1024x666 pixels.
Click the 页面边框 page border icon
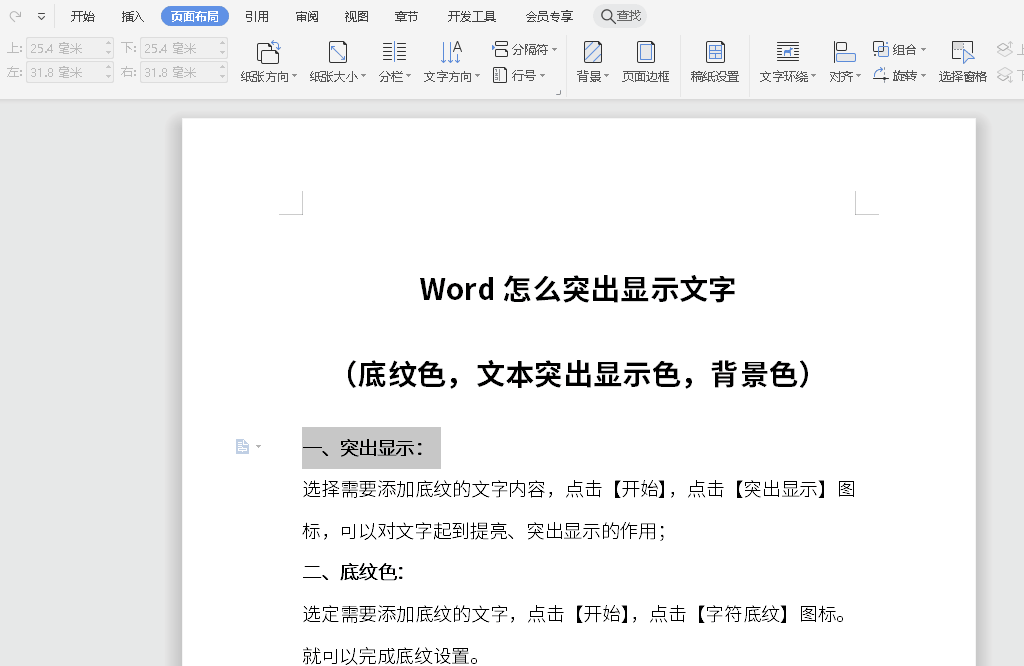646,54
